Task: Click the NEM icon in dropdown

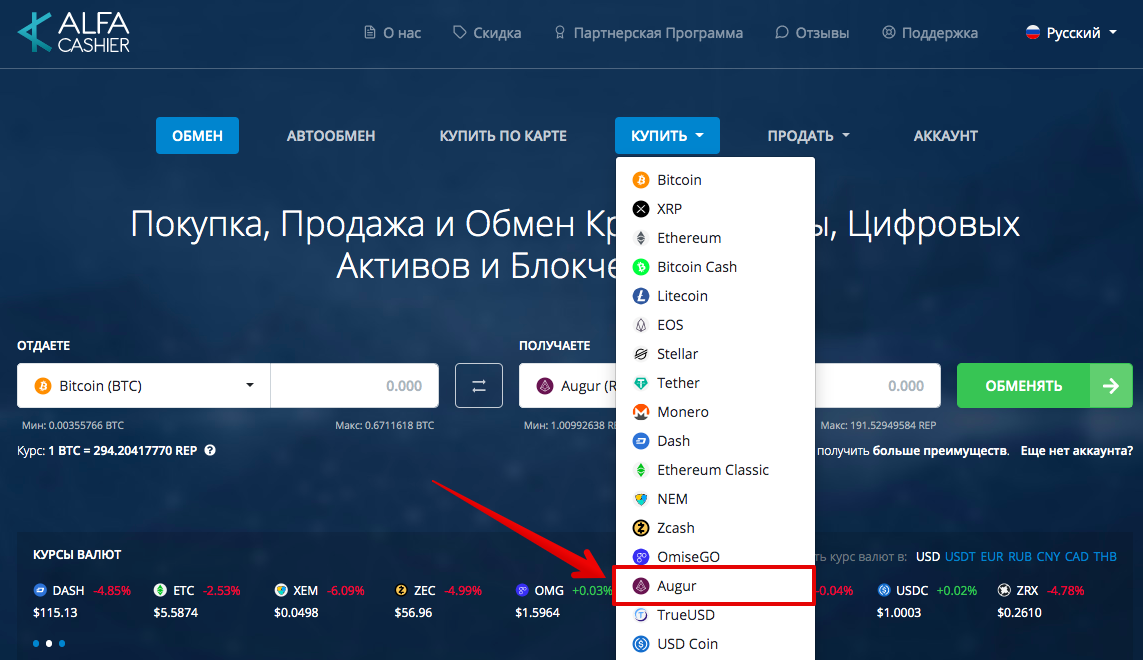Action: [x=641, y=499]
